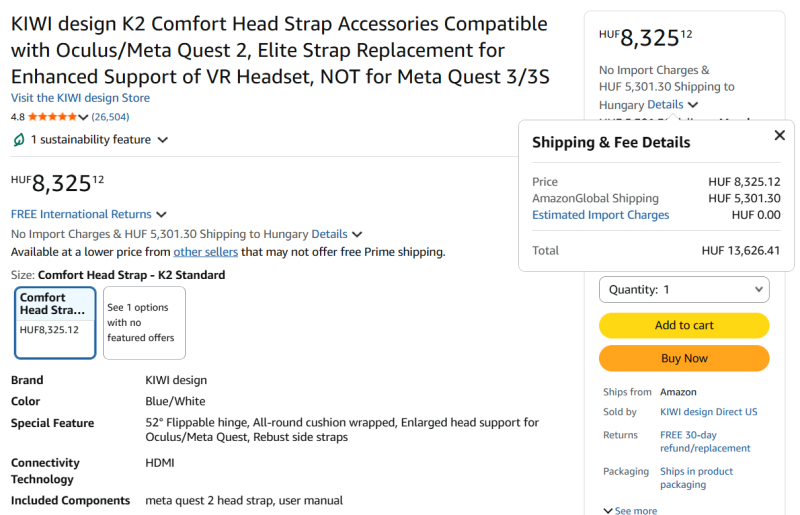Visit the KIWI design Store link

pyautogui.click(x=80, y=98)
